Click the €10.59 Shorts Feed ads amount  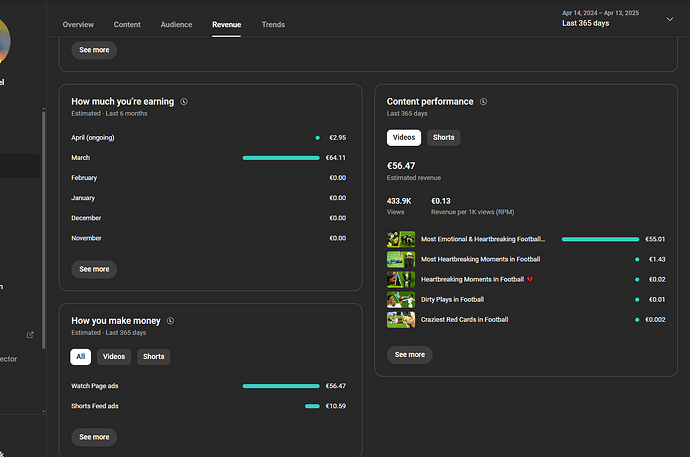(336, 406)
